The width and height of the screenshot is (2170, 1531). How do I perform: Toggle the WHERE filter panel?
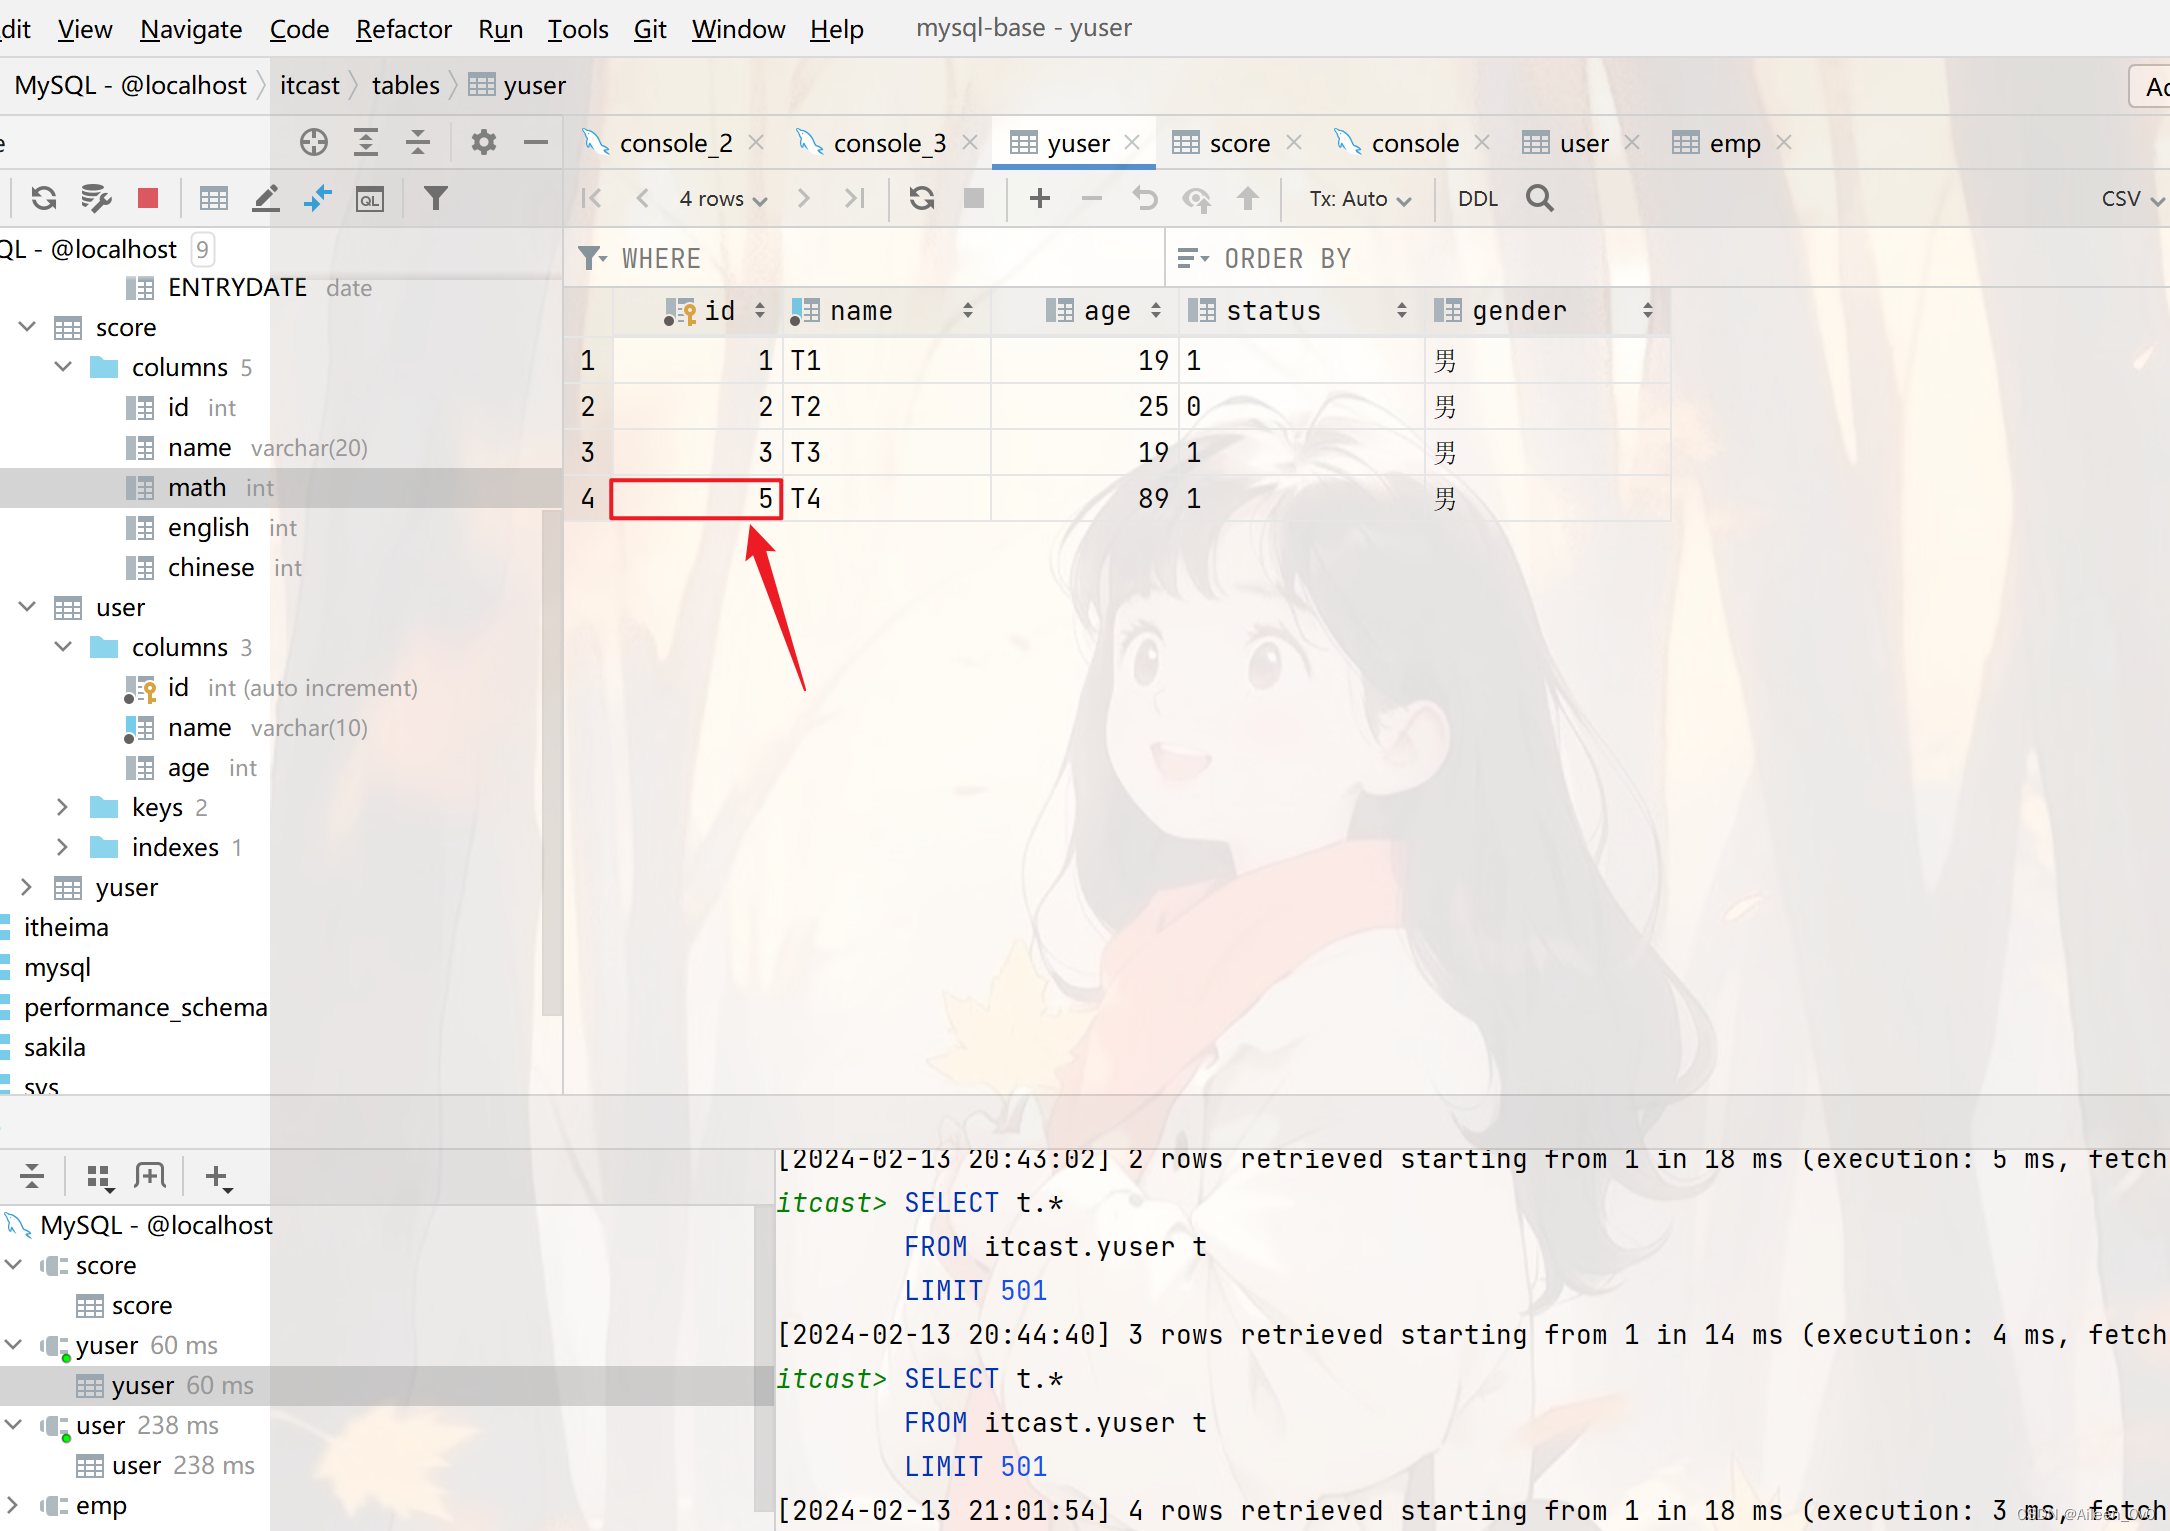click(591, 258)
